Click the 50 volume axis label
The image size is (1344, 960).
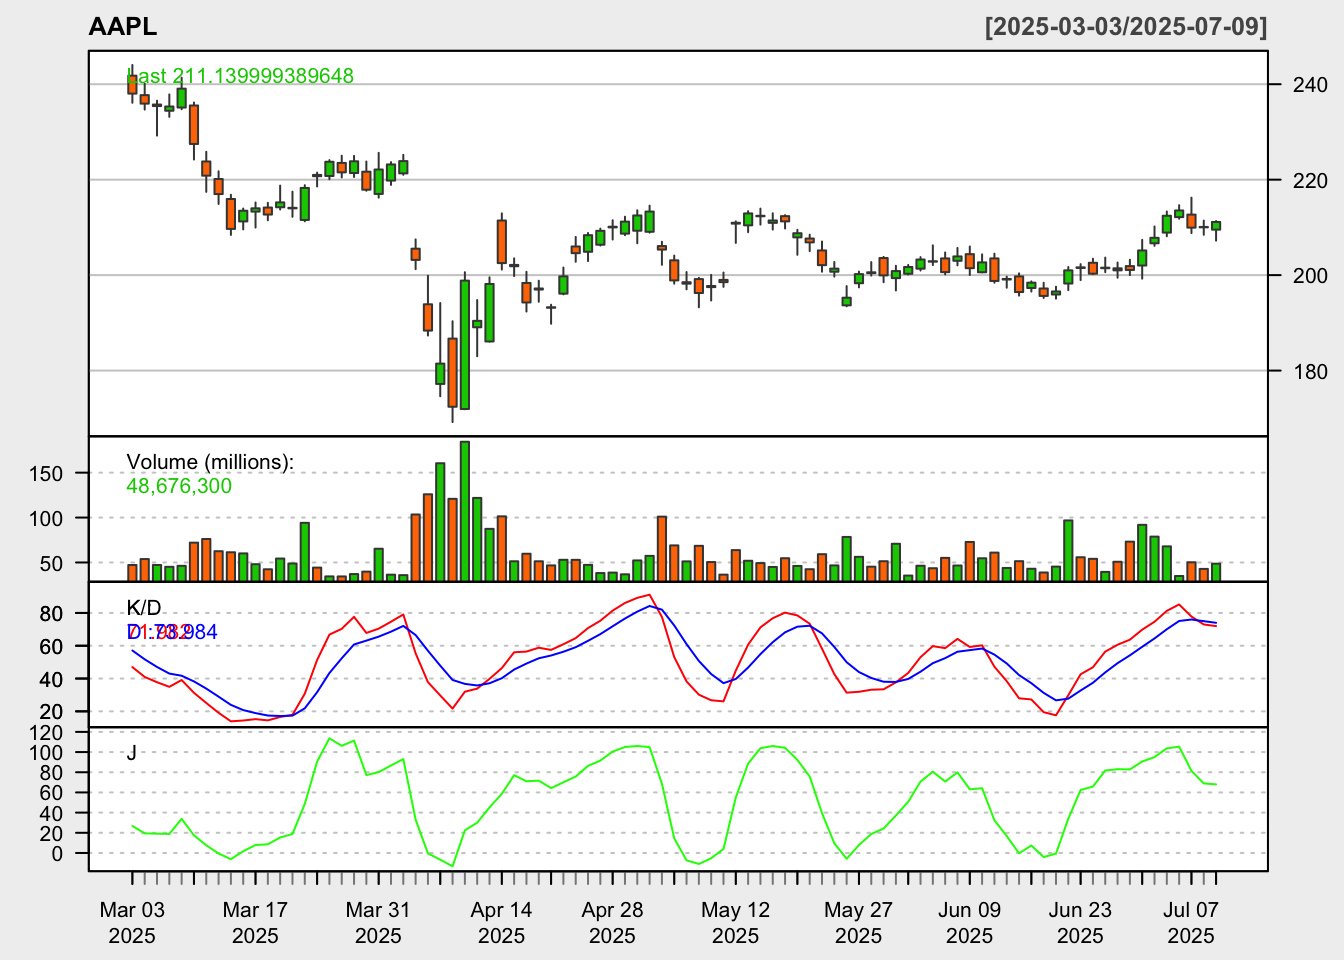(52, 564)
